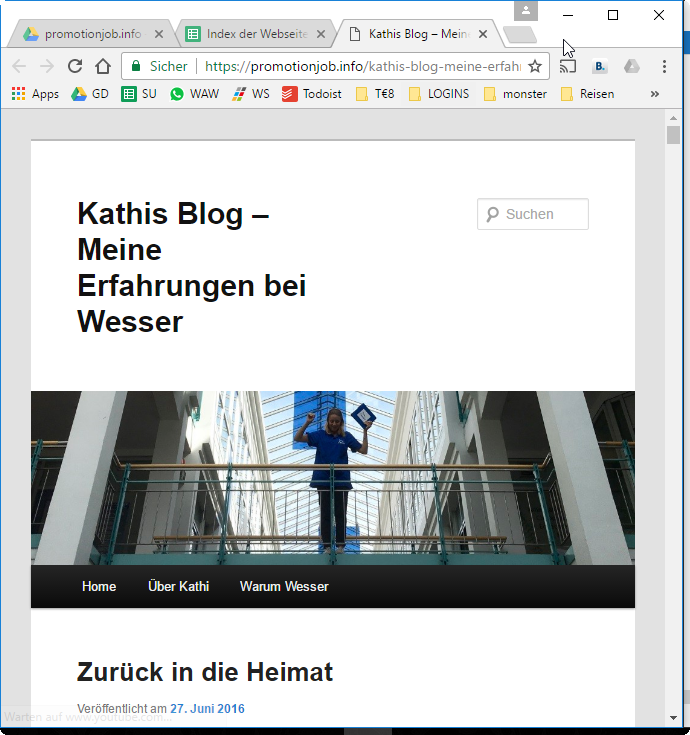The width and height of the screenshot is (690, 735).
Task: Go to the browser home page icon
Action: coord(103,67)
